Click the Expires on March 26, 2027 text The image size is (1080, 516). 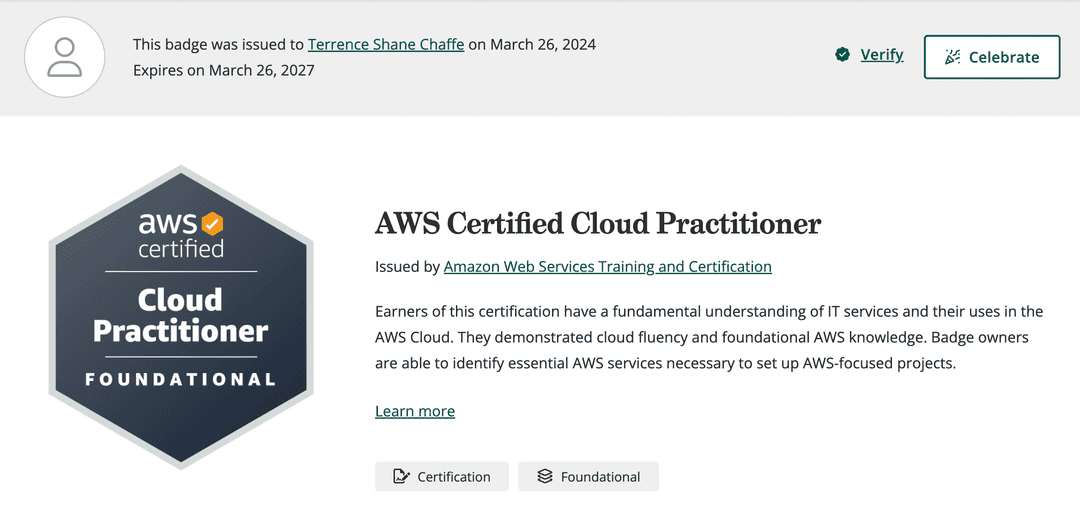(224, 71)
